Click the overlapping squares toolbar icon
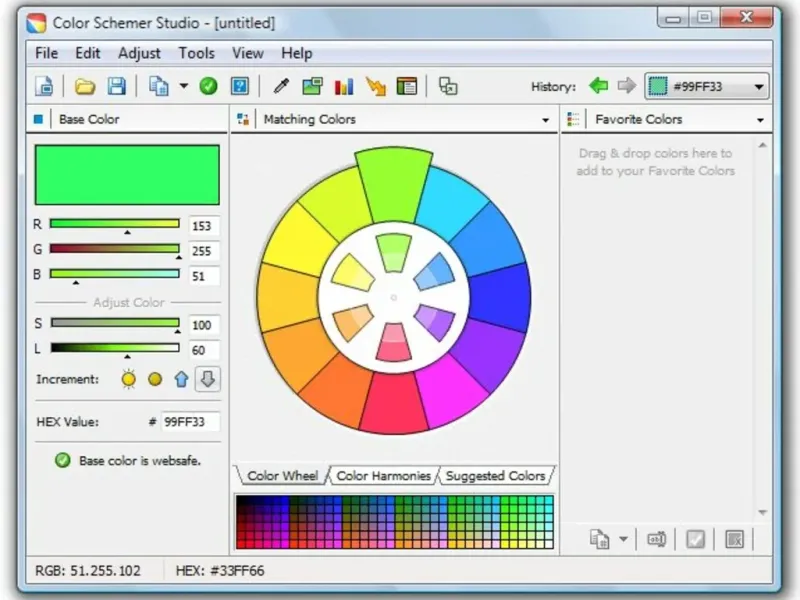 [x=448, y=86]
